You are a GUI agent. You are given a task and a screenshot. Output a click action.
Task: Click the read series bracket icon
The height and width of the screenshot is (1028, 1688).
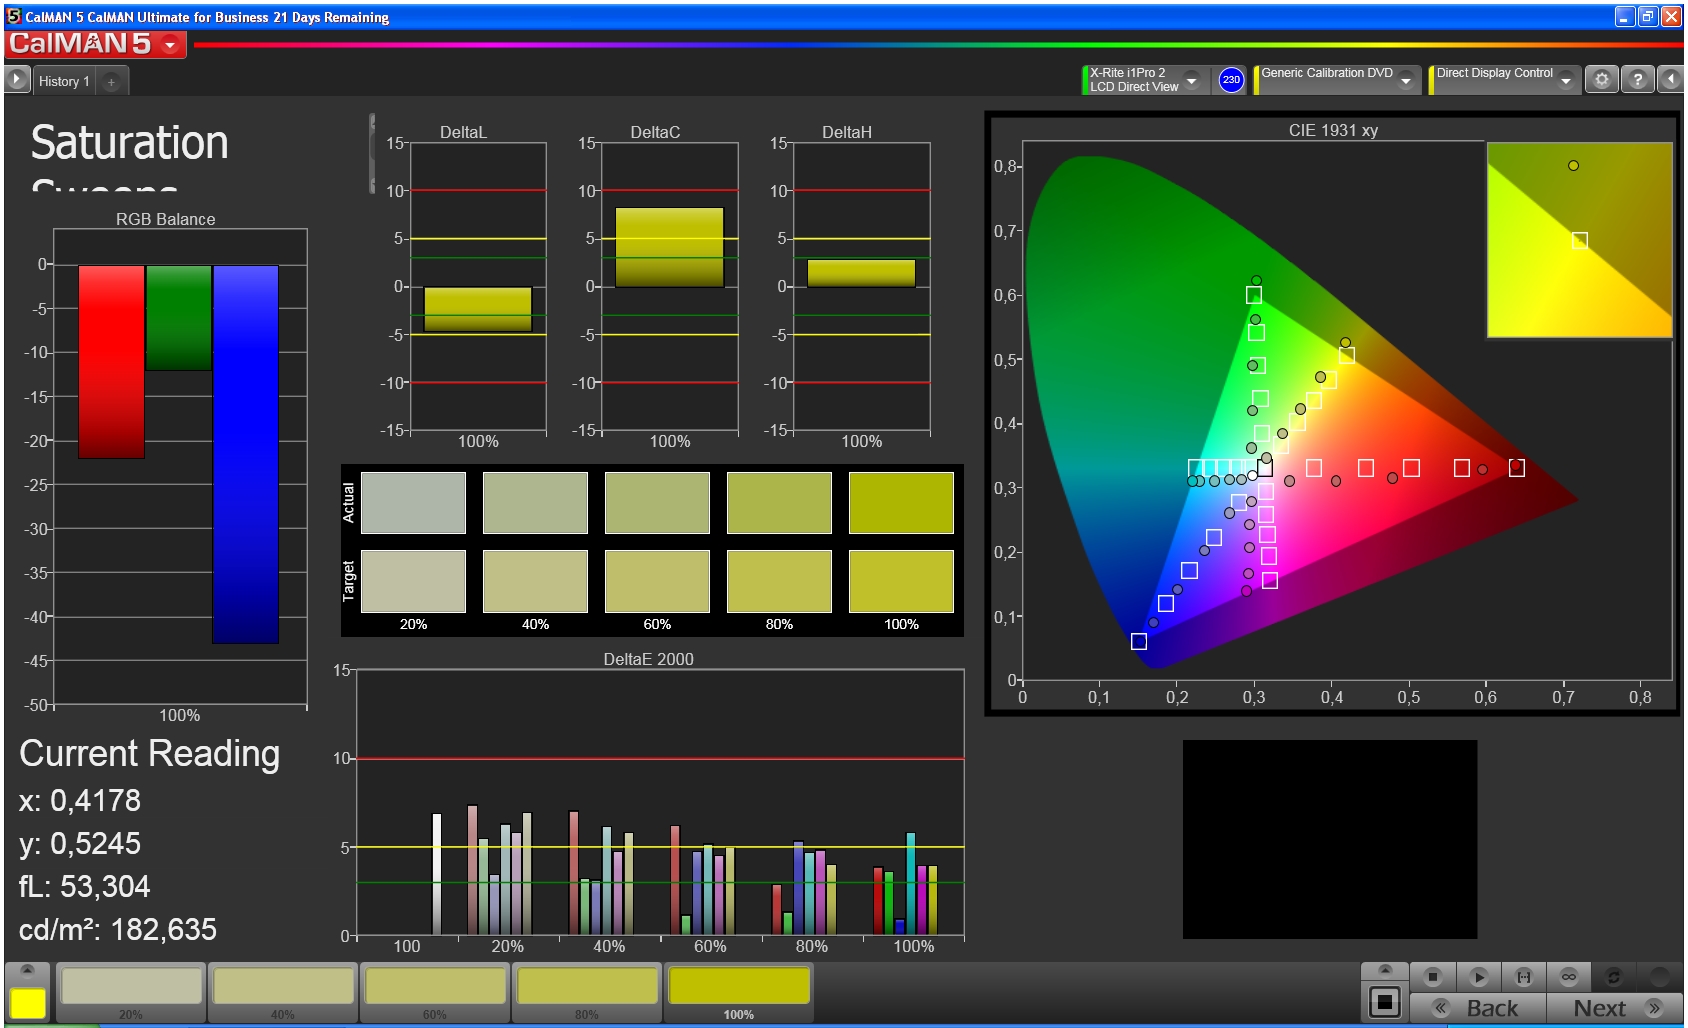[1523, 976]
